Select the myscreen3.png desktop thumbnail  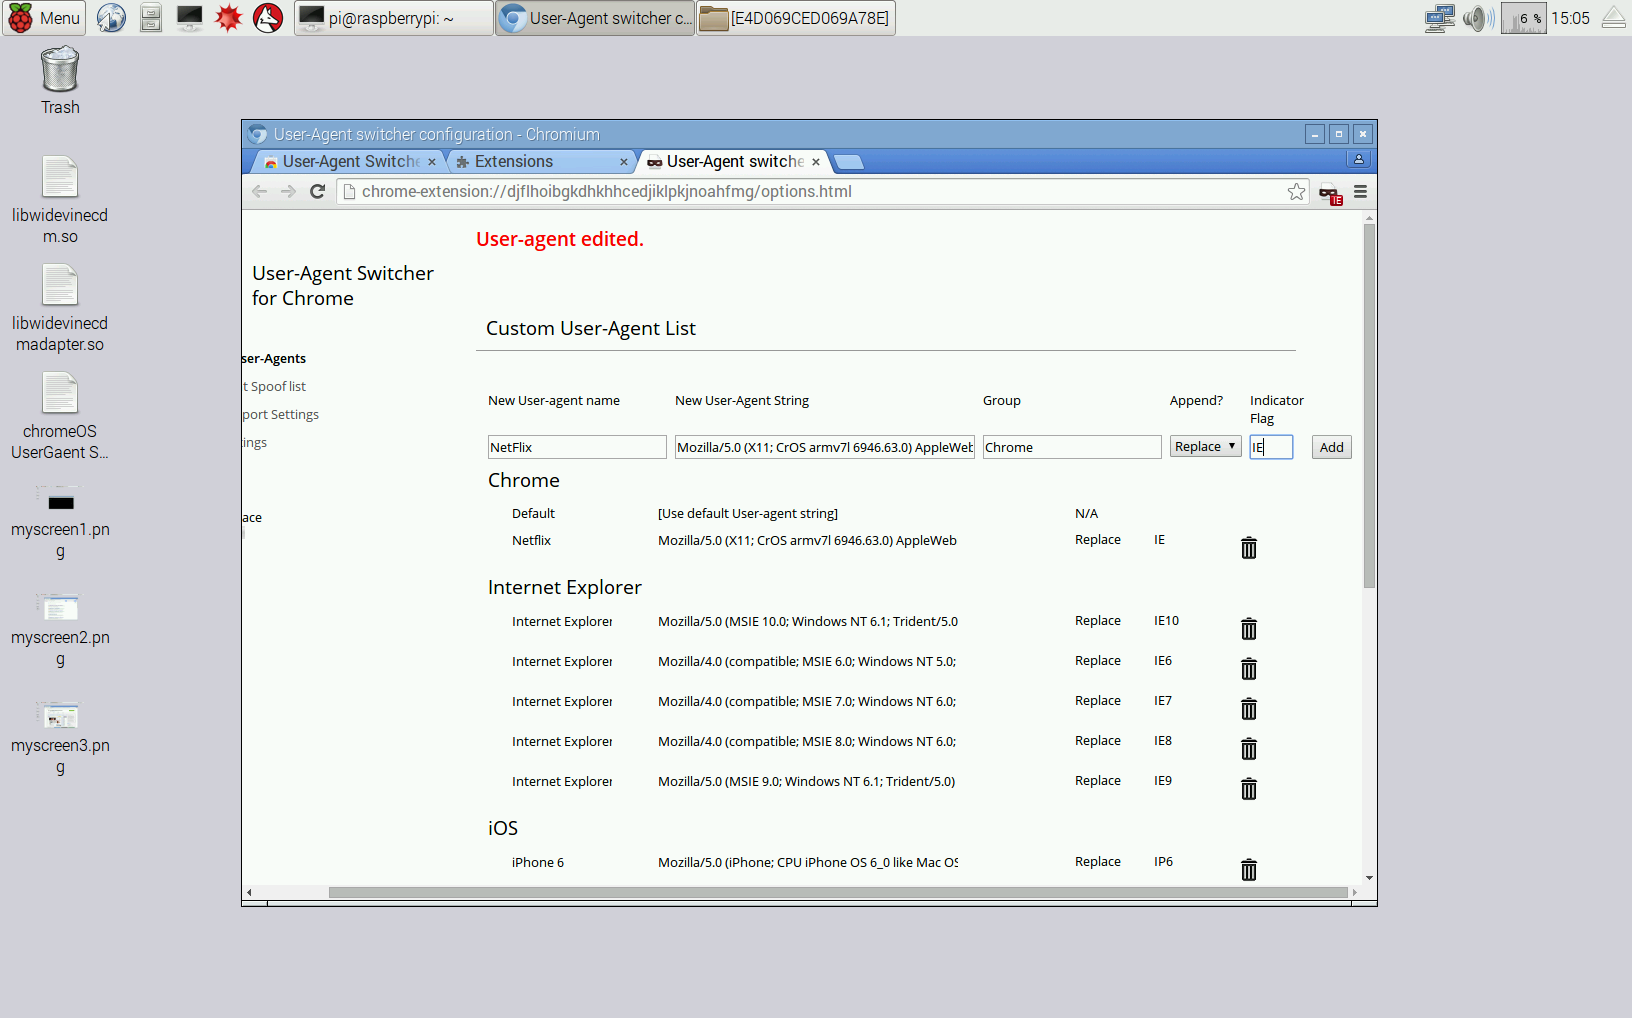point(60,740)
